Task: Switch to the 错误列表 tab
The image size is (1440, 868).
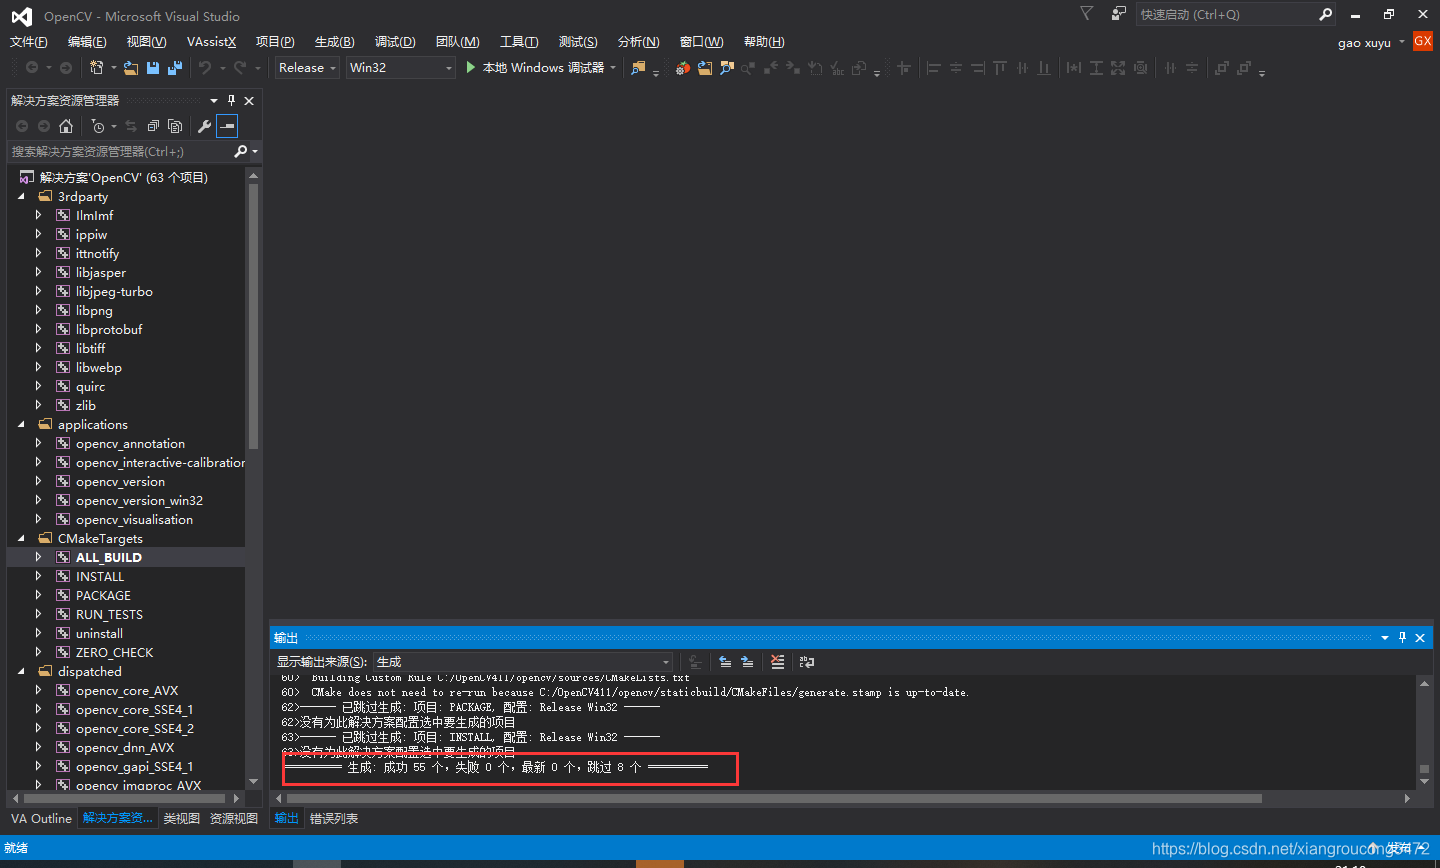Action: point(334,818)
